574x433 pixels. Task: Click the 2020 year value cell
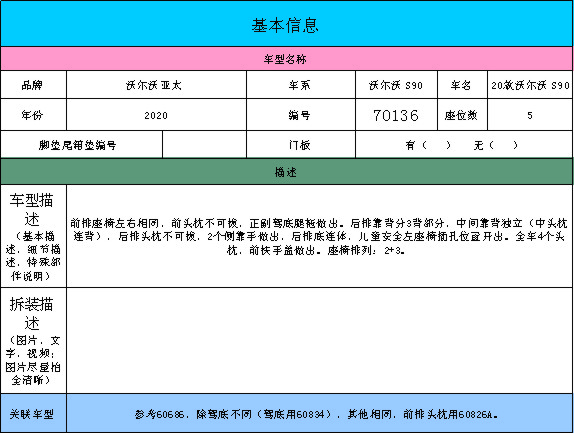point(156,115)
